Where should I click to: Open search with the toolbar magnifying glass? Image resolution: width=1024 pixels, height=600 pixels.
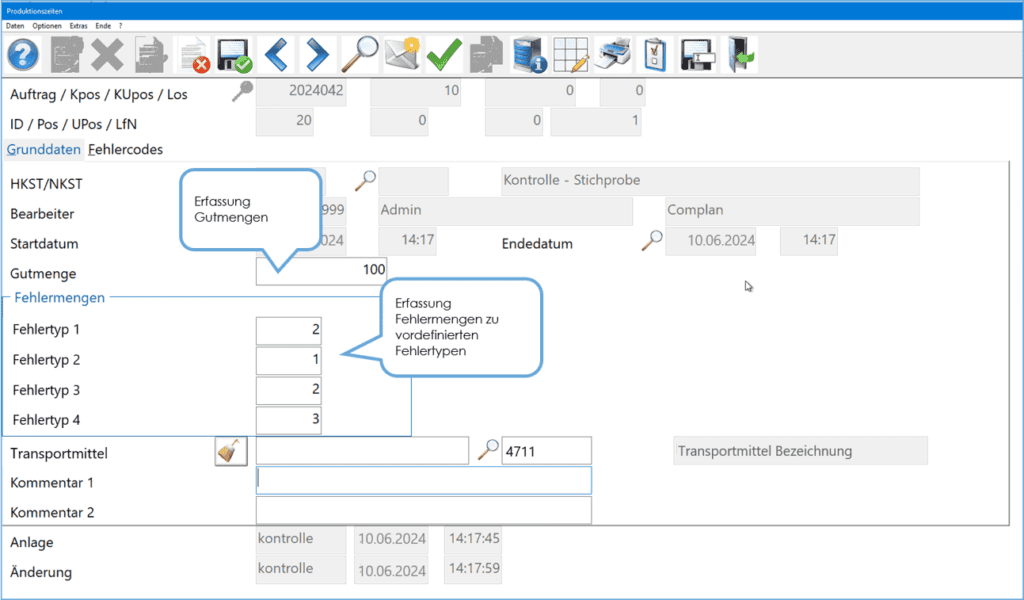[x=360, y=54]
